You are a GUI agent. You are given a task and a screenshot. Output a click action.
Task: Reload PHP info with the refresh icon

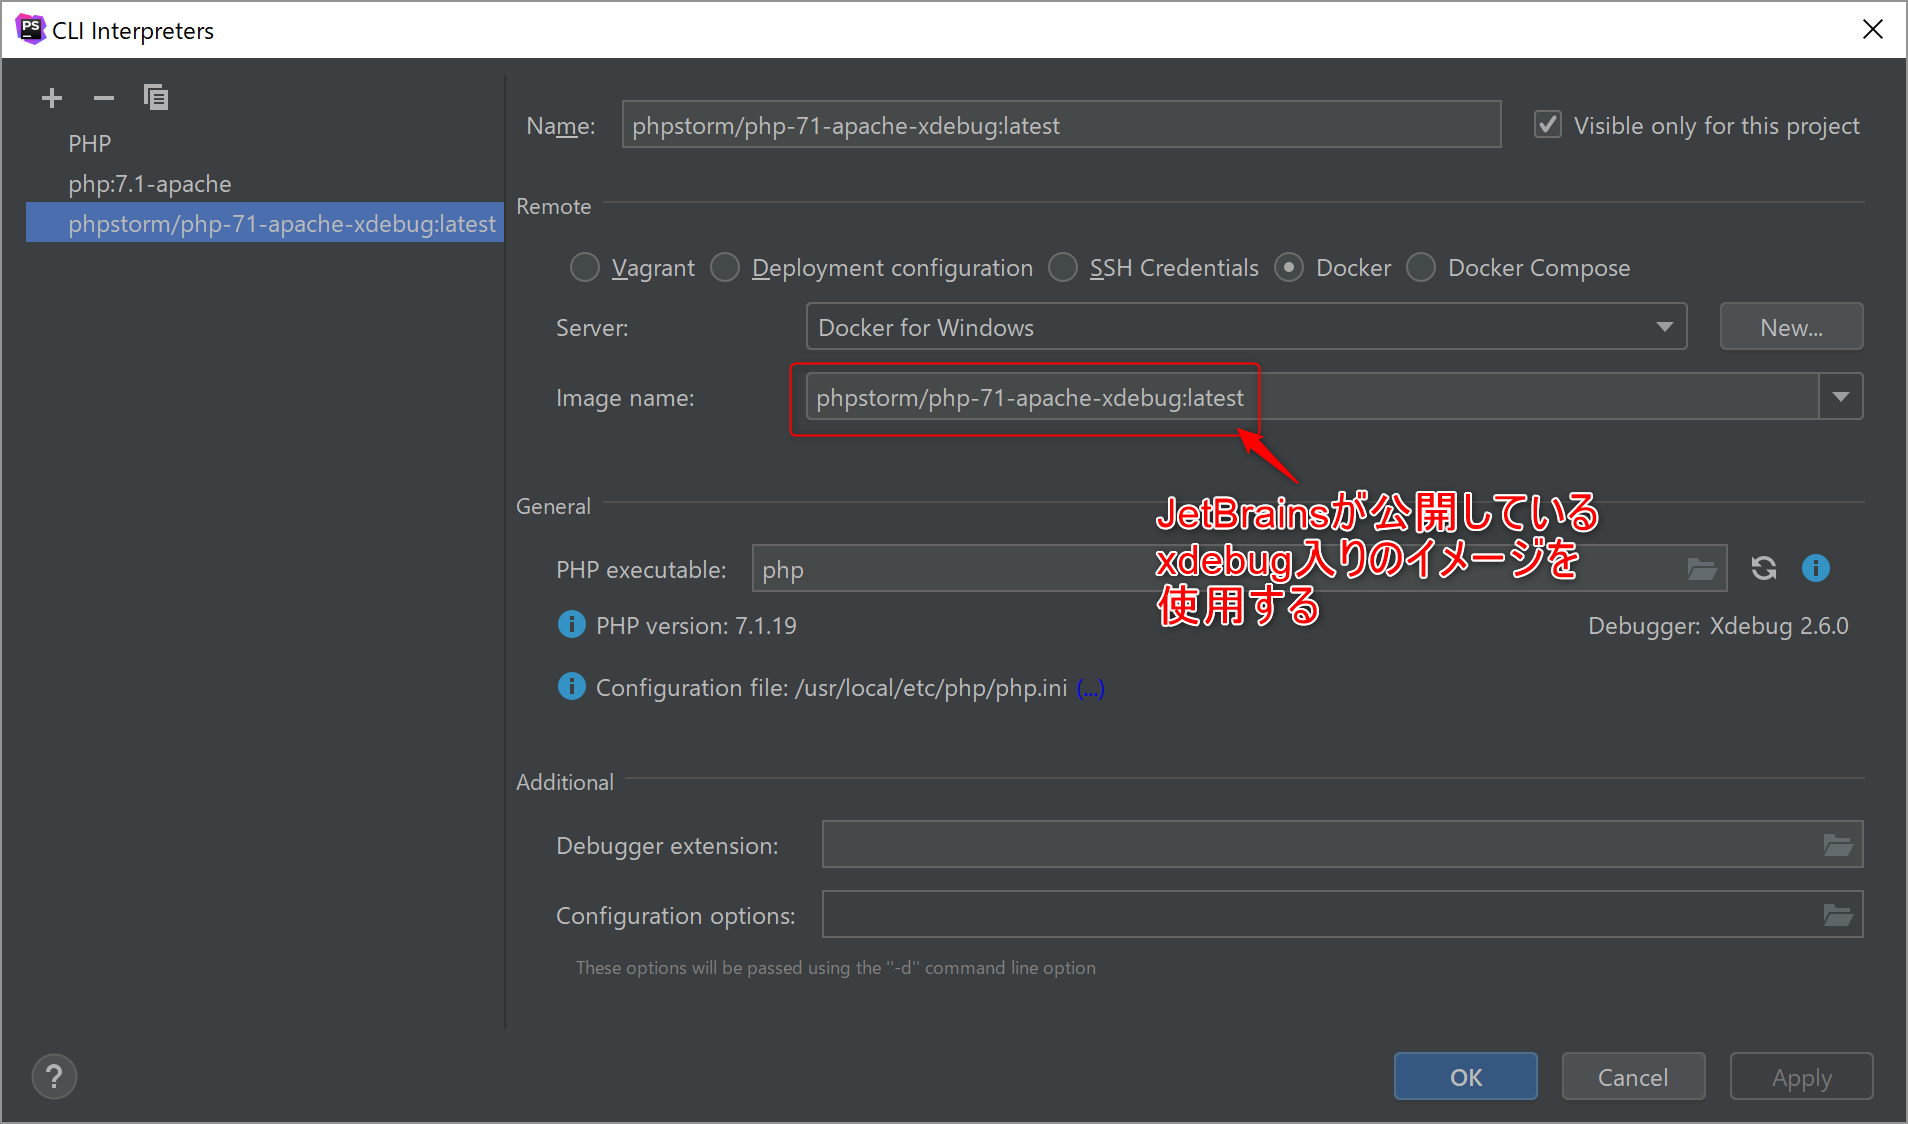(1764, 568)
